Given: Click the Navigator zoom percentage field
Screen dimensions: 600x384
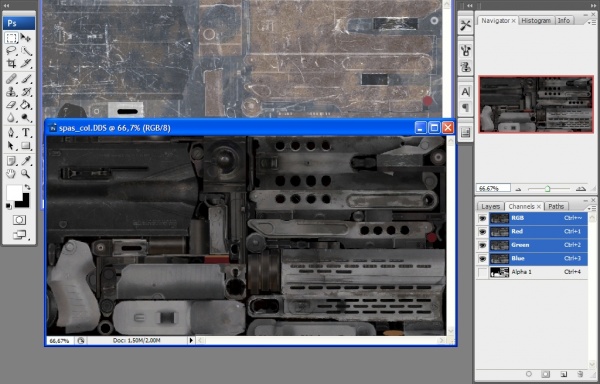Looking at the screenshot, I should point(494,188).
